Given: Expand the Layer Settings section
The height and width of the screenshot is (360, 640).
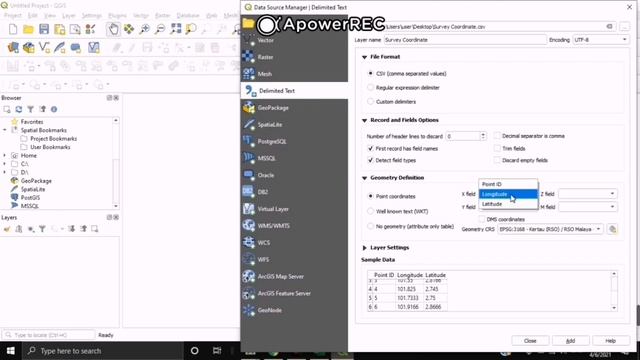Looking at the screenshot, I should [x=364, y=248].
